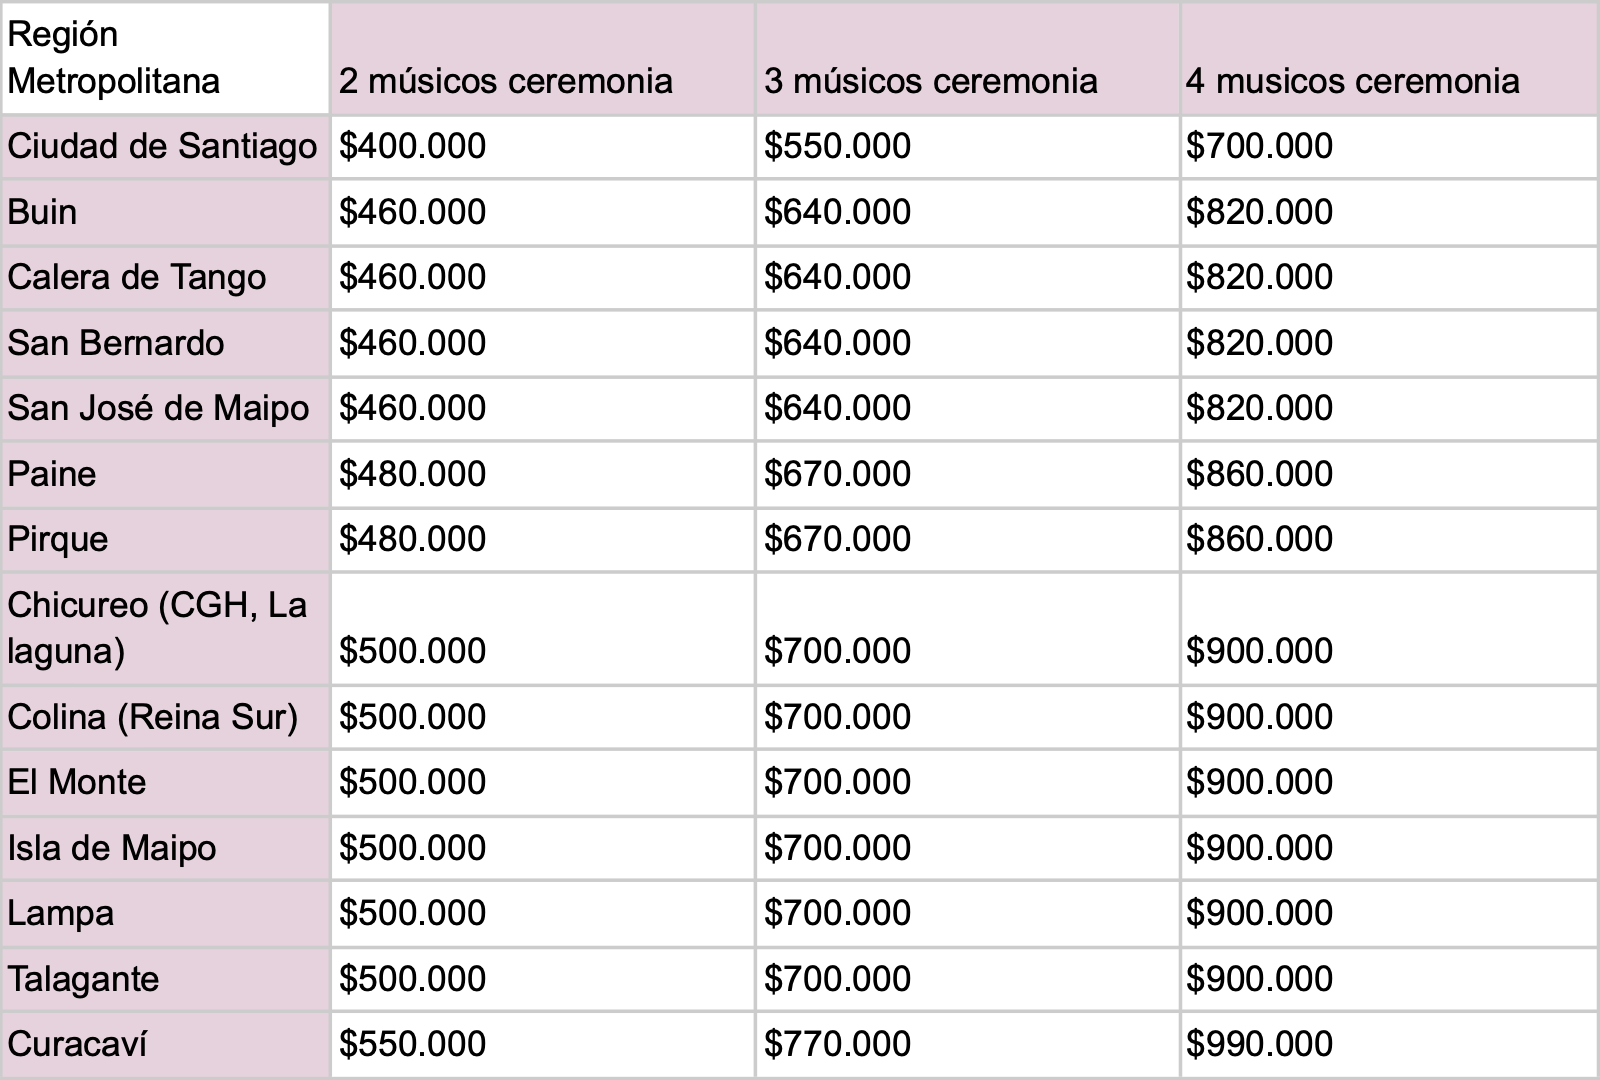The width and height of the screenshot is (1600, 1080).
Task: Click the El Monte row label
Action: point(165,783)
